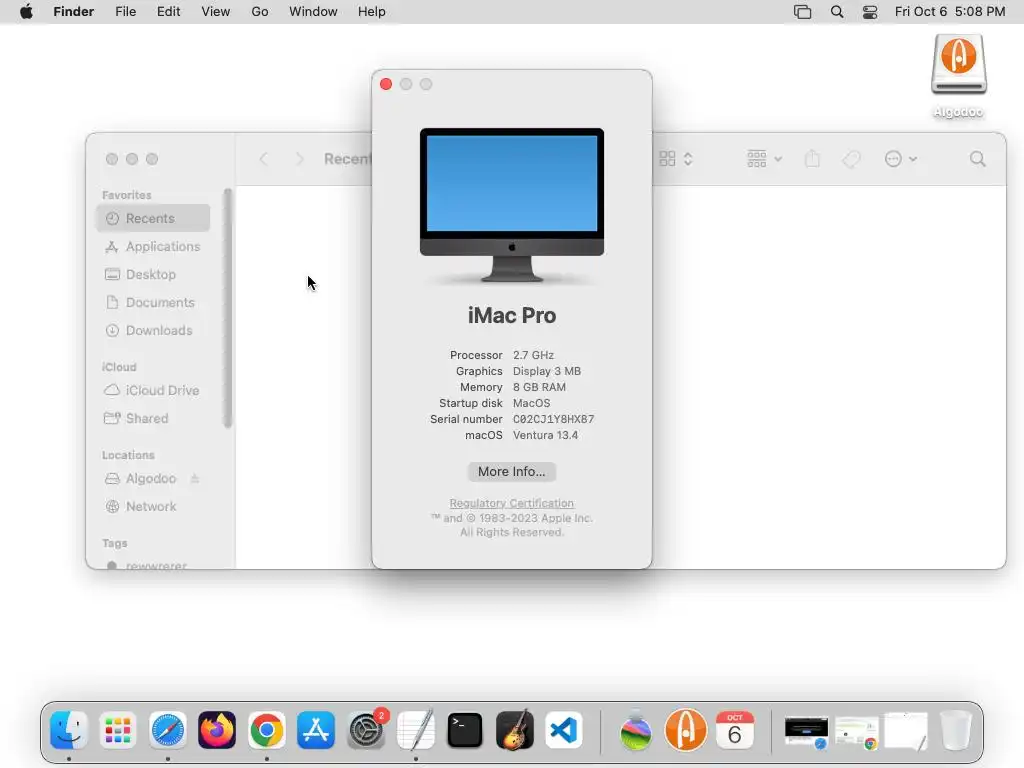Open Launchpad from the Dock
1024x768 pixels.
pos(118,730)
